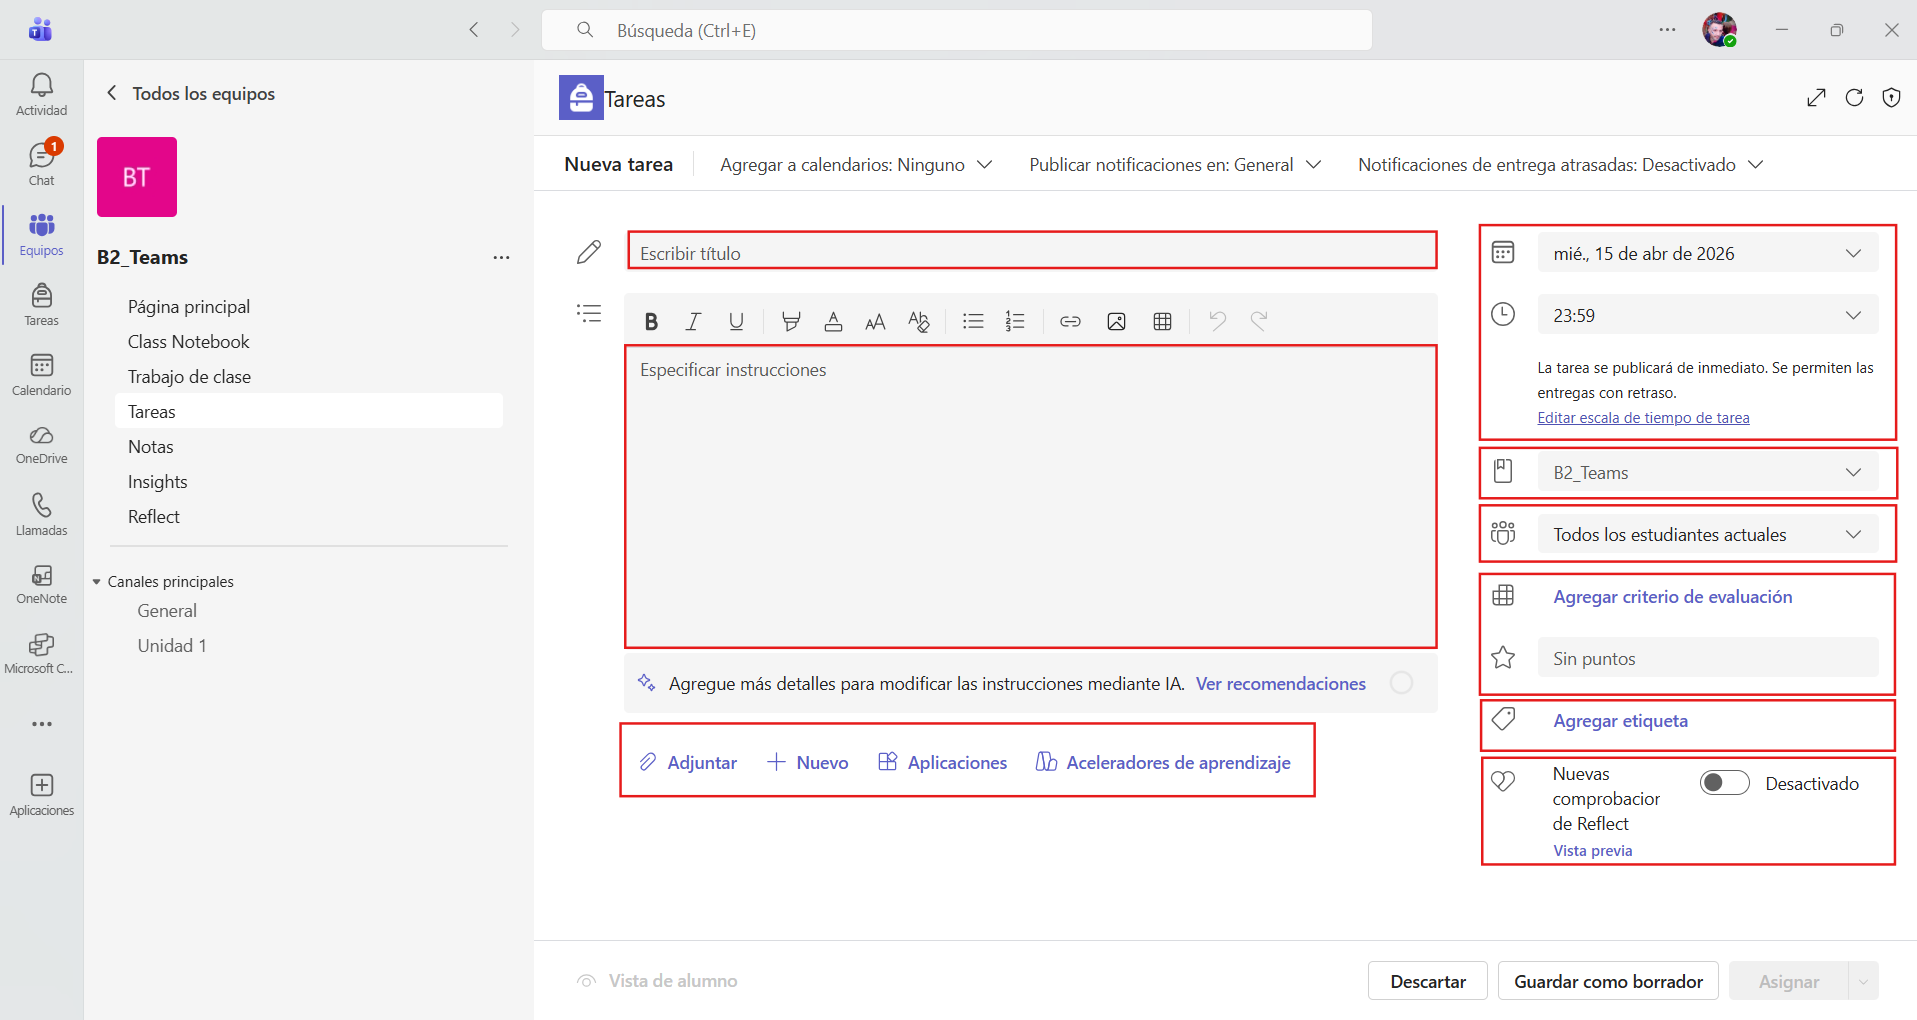Viewport: 1917px width, 1020px height.
Task: Open the Aplicaciones store icon
Action: tap(41, 795)
